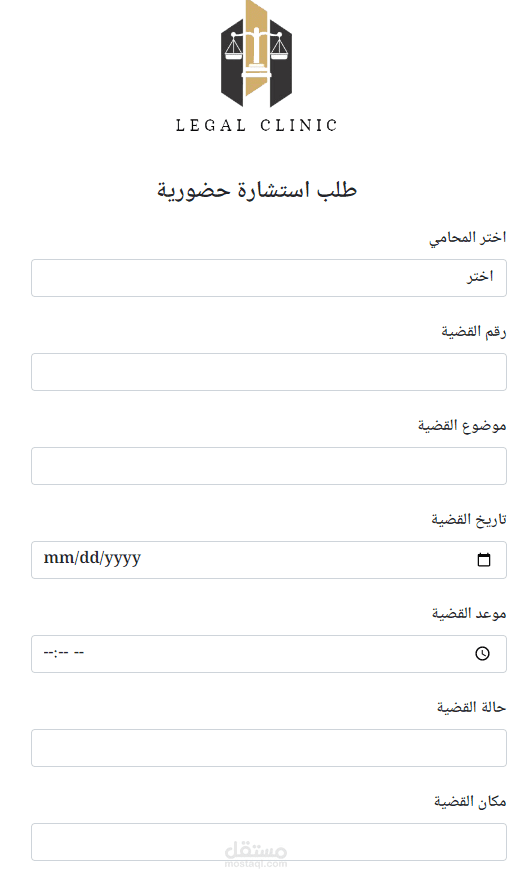The image size is (513, 887).
Task: Click the اختر المحامي label
Action: [x=467, y=238]
